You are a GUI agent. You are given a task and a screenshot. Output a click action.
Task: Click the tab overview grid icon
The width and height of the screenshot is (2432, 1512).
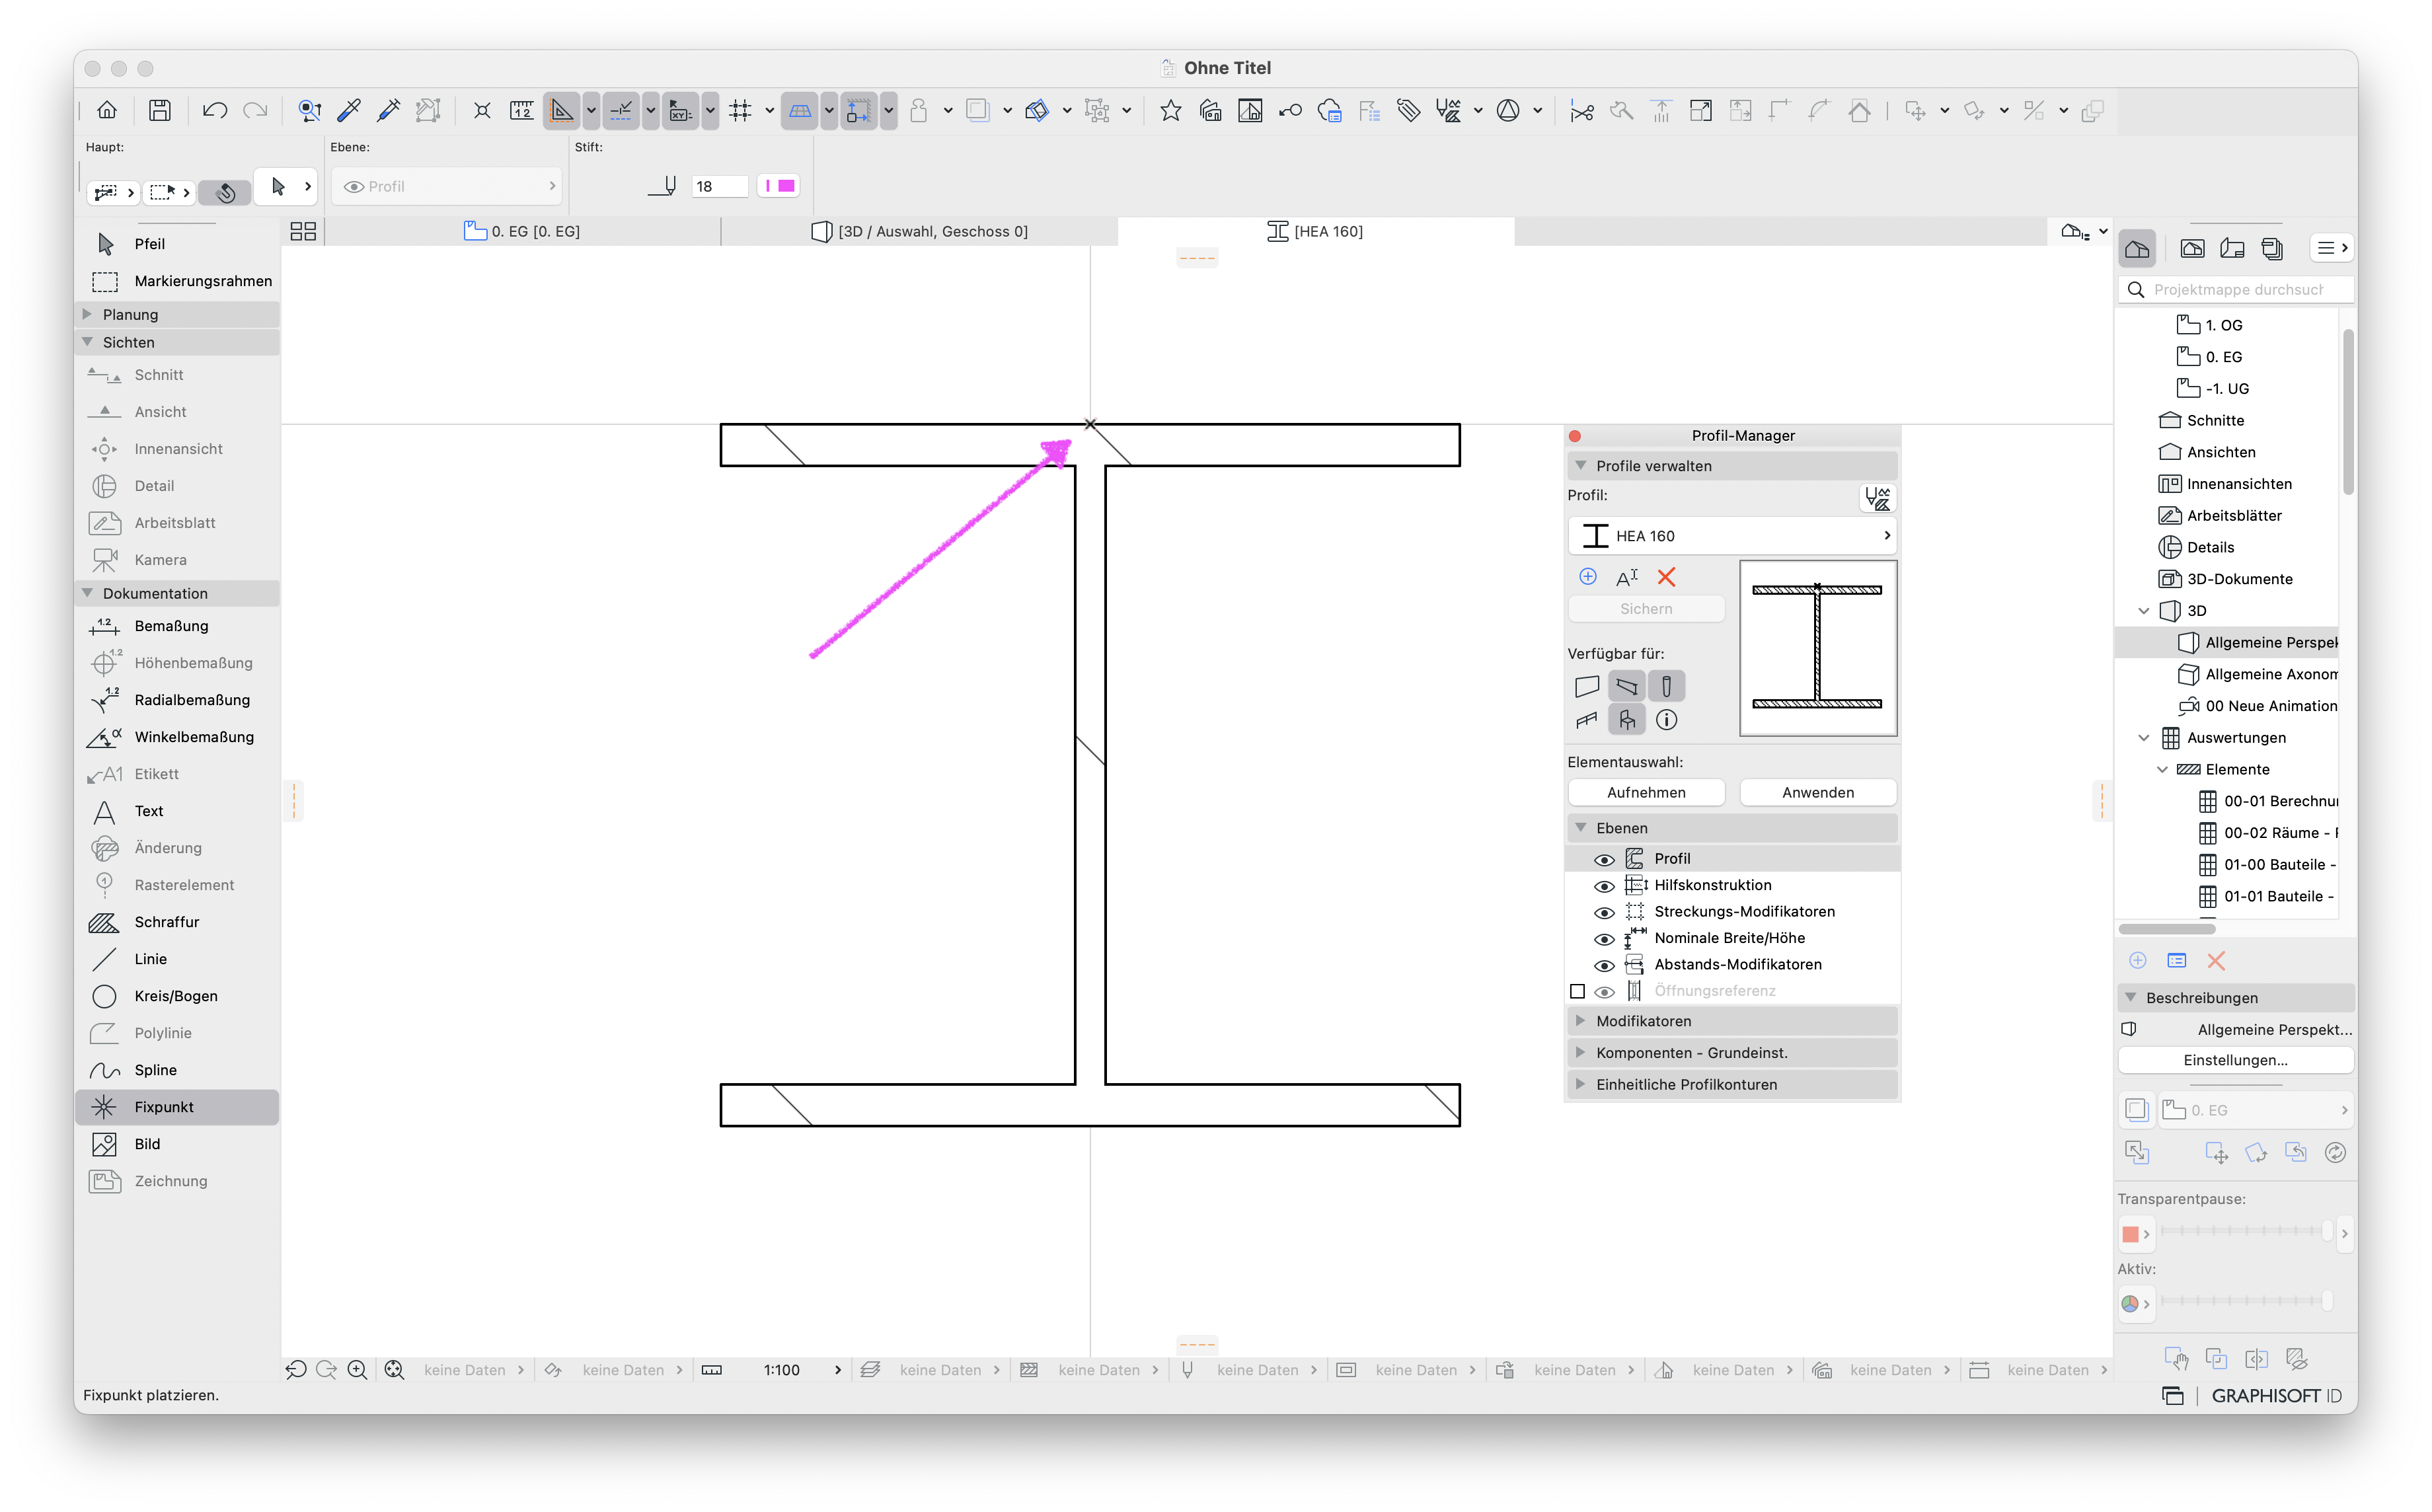(302, 231)
